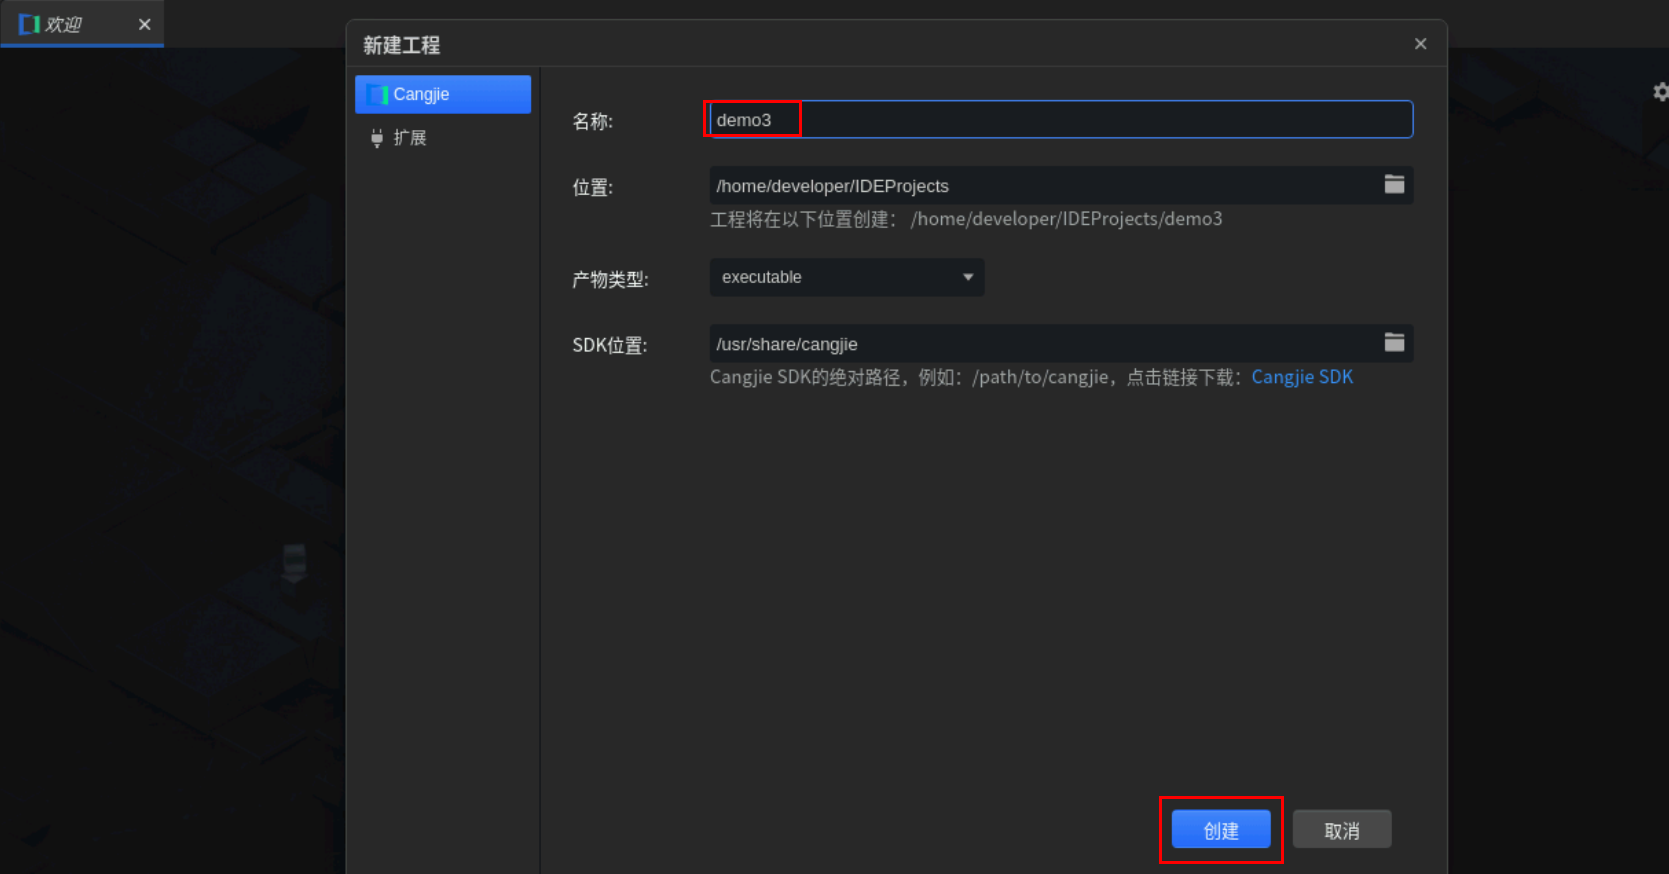Screen dimensions: 1669x874
Task: Click the 取消 cancel button
Action: point(1342,830)
